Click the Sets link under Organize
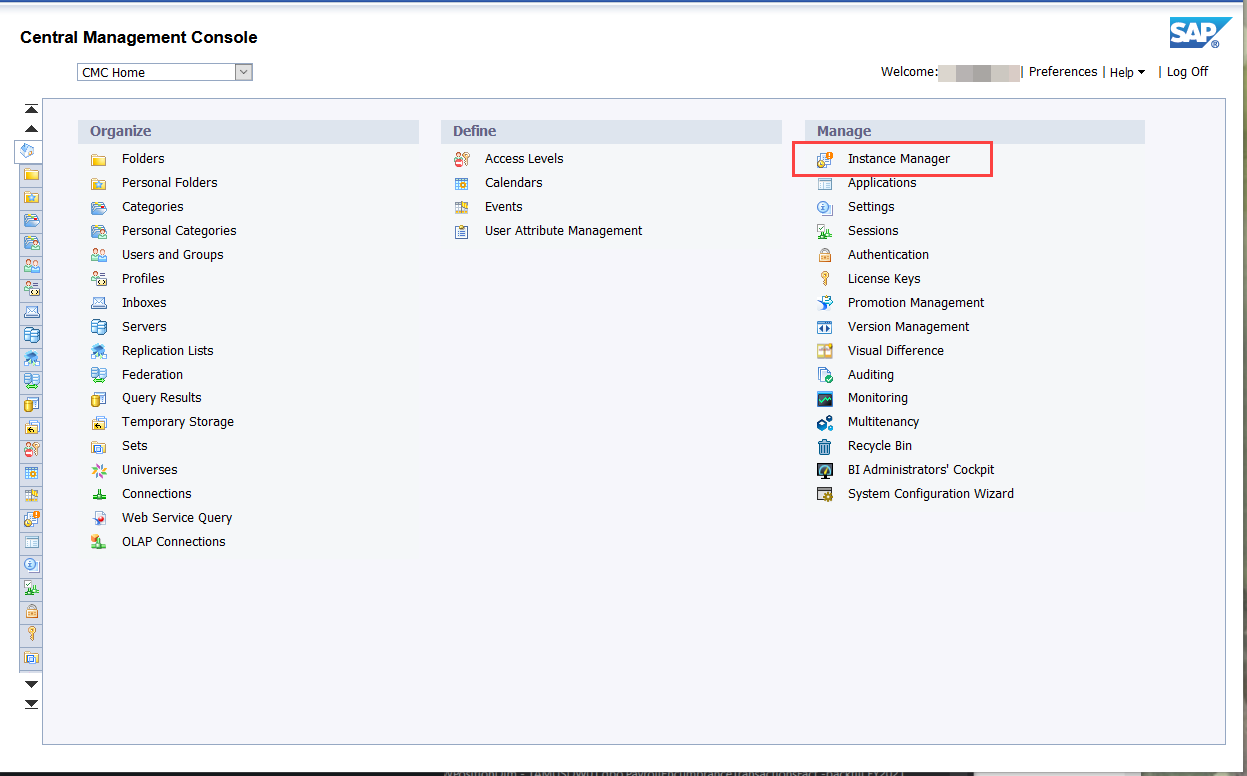 [135, 446]
